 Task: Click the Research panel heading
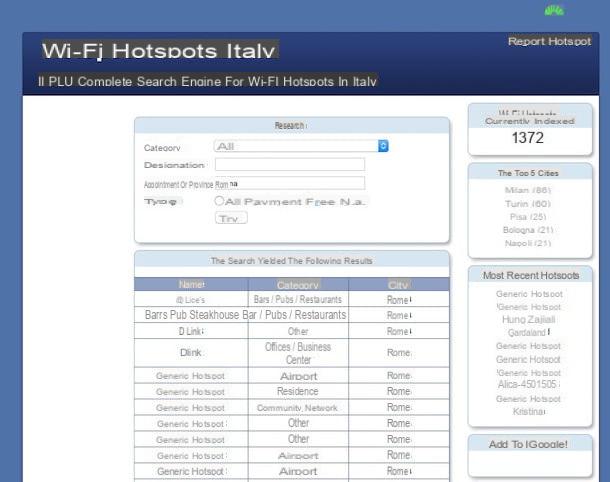(x=290, y=126)
